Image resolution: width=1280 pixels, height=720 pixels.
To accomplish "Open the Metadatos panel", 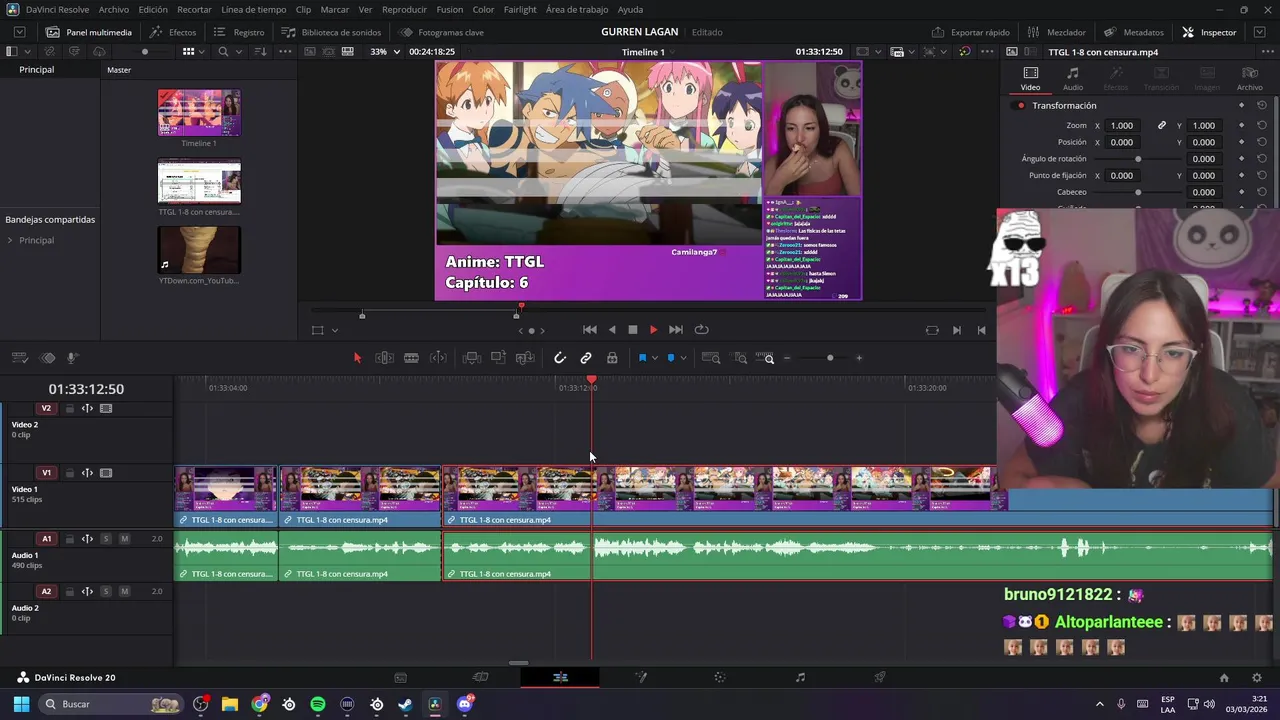I will [1134, 32].
